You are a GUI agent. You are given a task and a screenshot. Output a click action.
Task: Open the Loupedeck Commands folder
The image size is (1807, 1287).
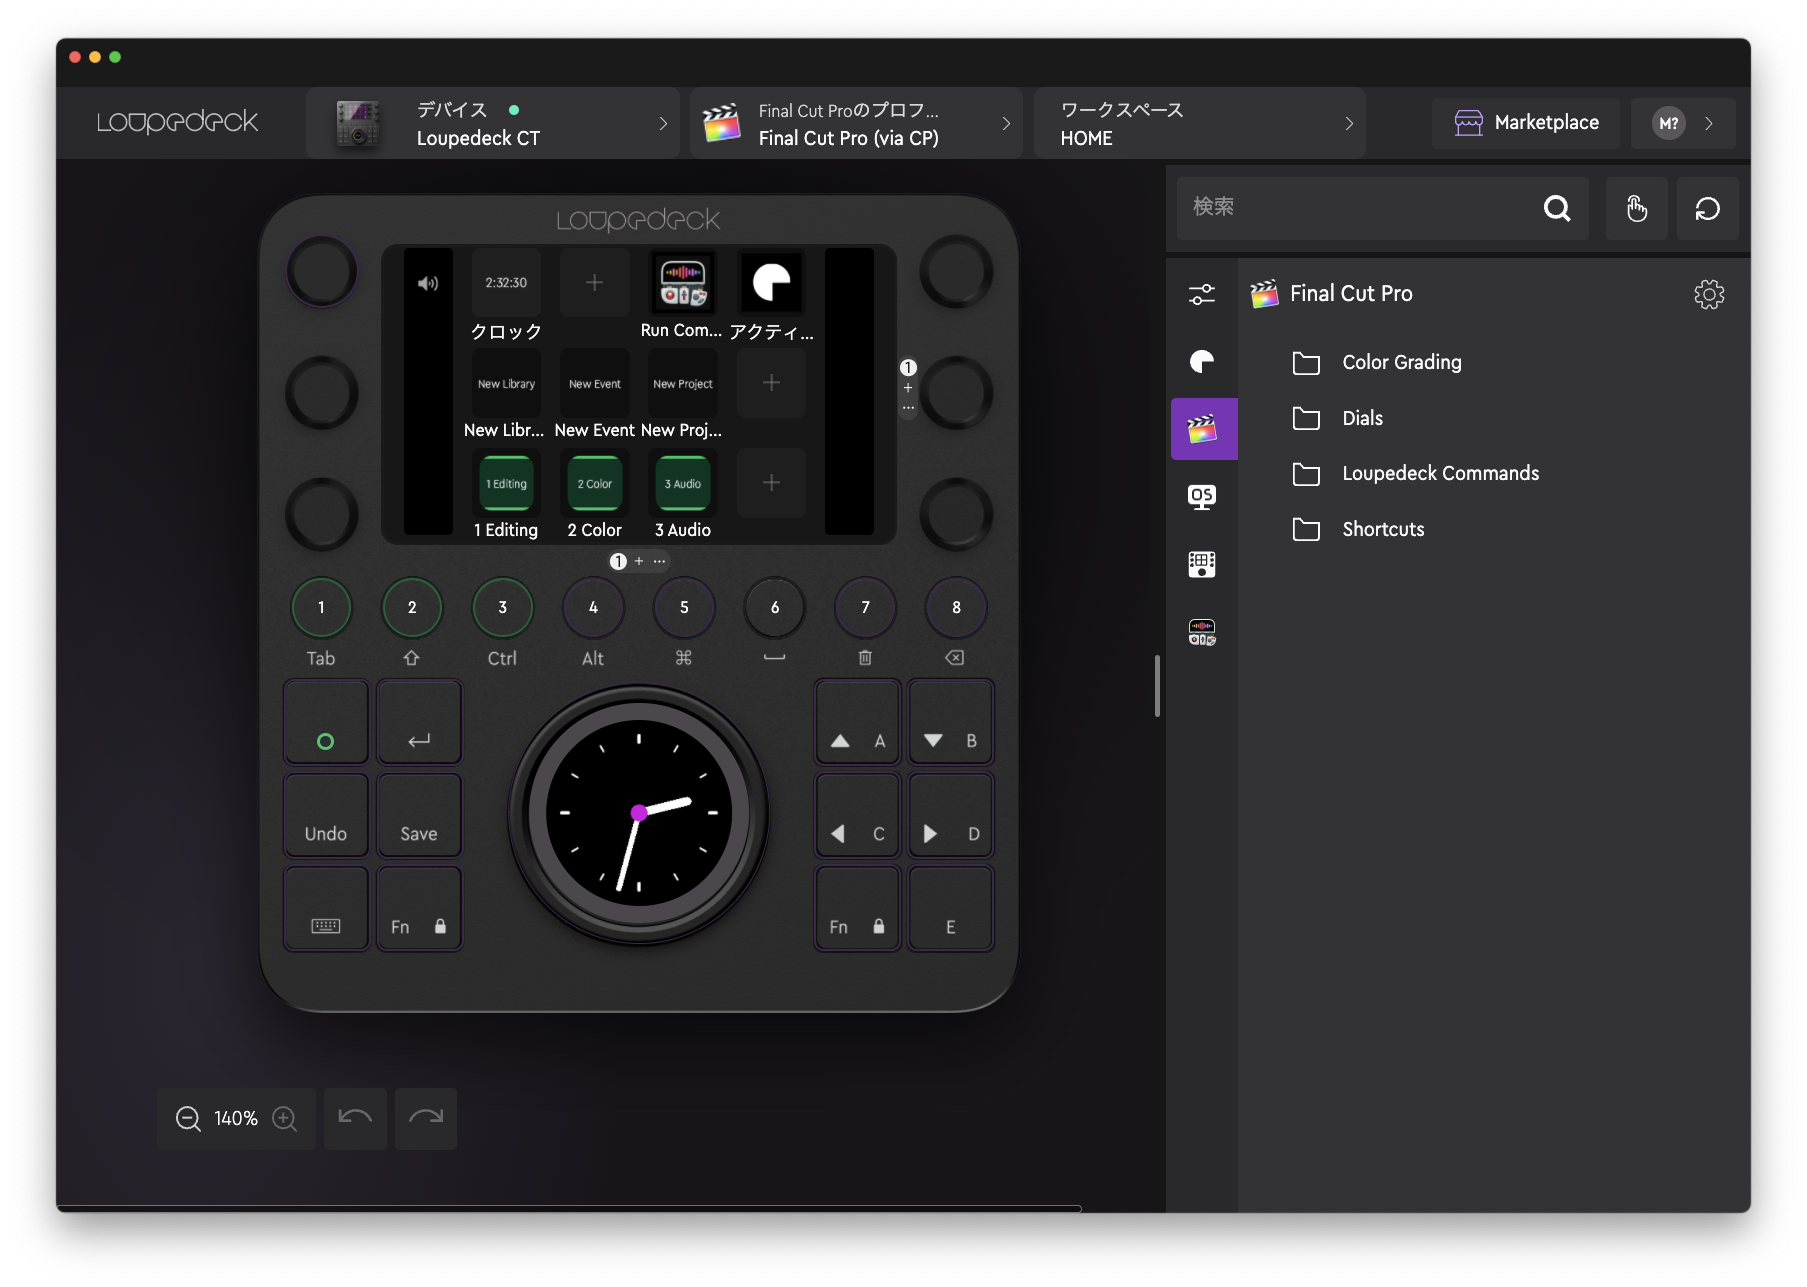(x=1415, y=473)
